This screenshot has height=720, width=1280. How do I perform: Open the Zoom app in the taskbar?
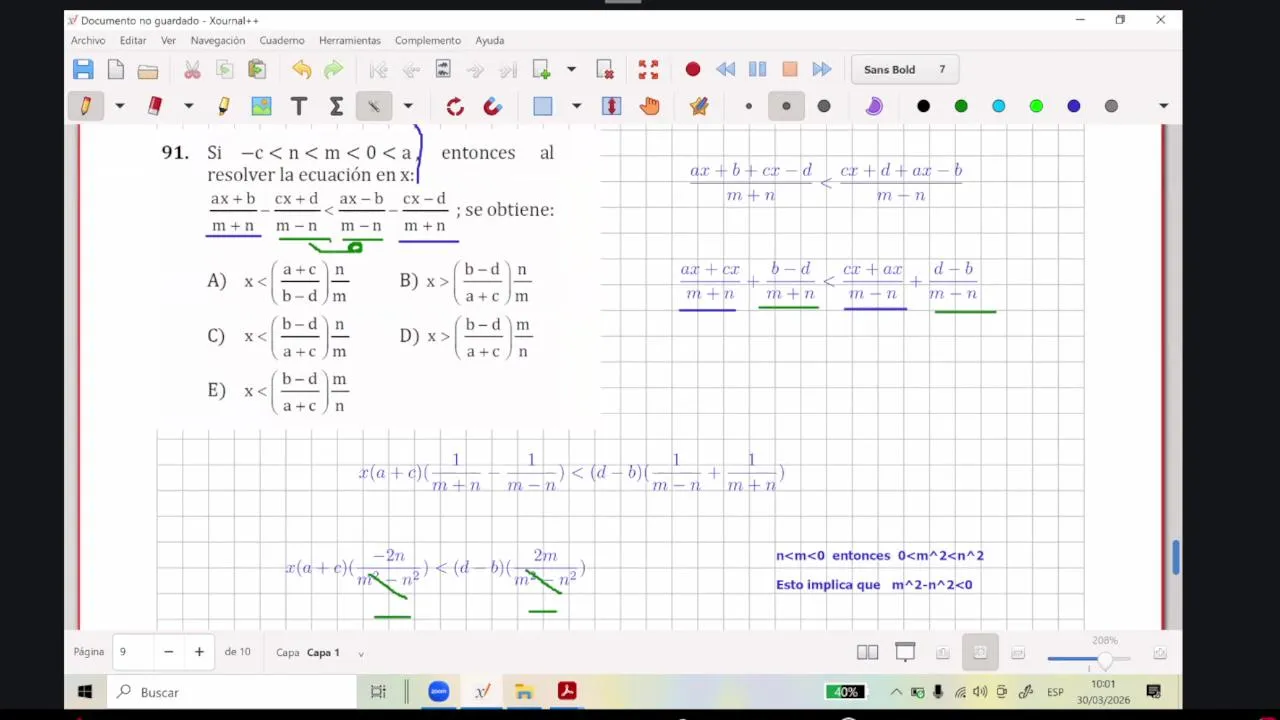438,691
